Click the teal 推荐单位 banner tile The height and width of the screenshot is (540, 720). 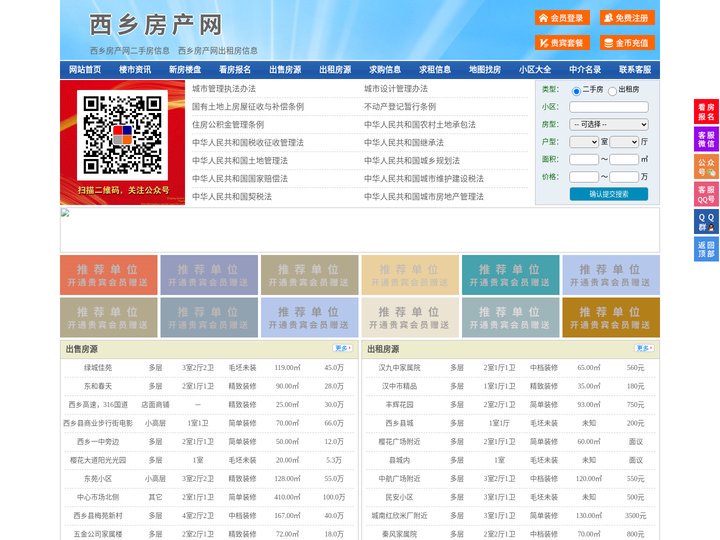511,275
